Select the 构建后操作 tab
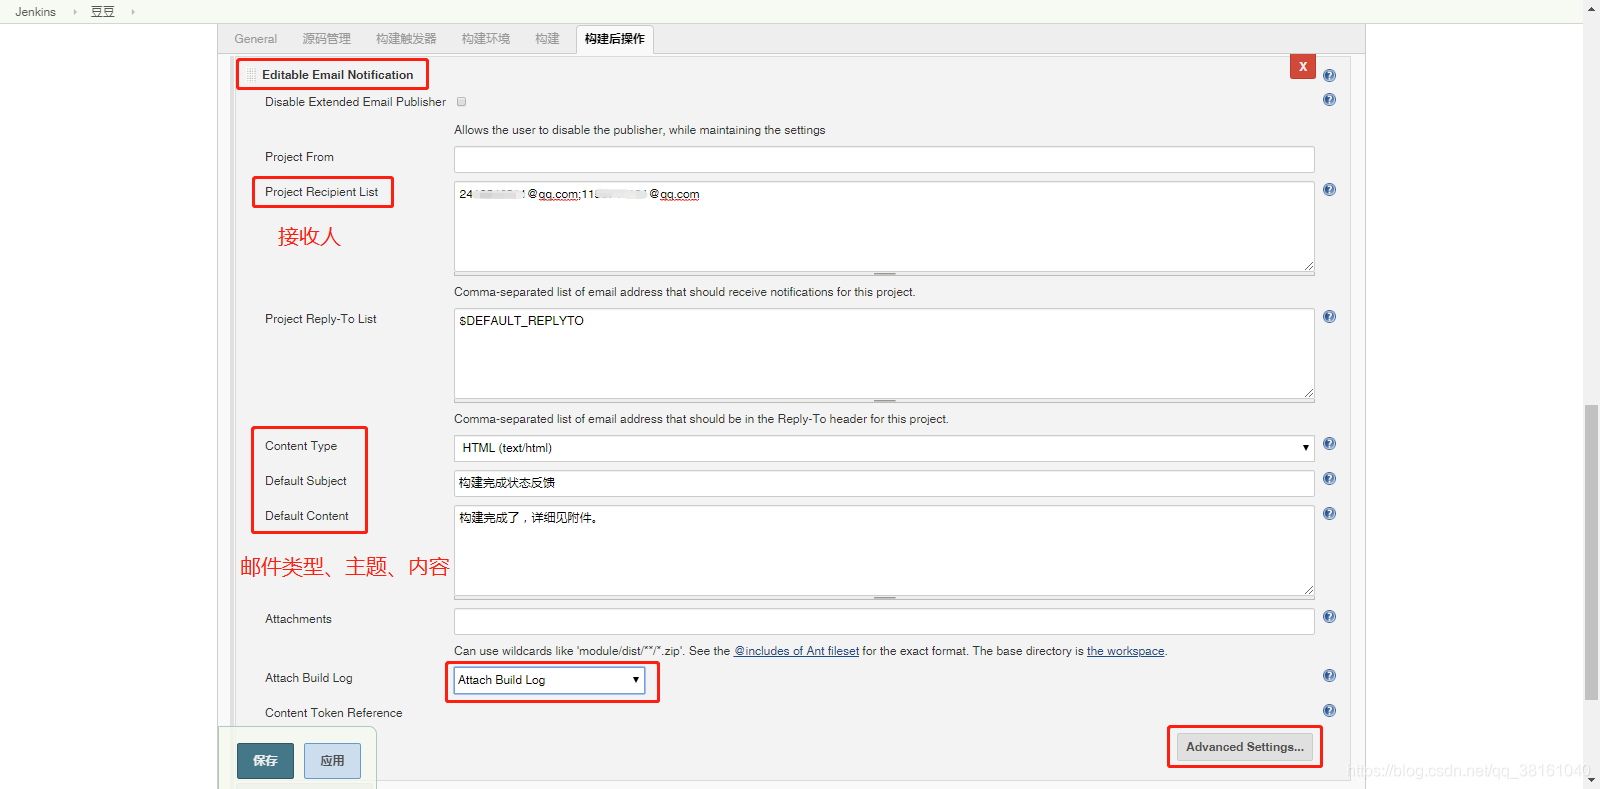This screenshot has width=1600, height=789. point(615,39)
